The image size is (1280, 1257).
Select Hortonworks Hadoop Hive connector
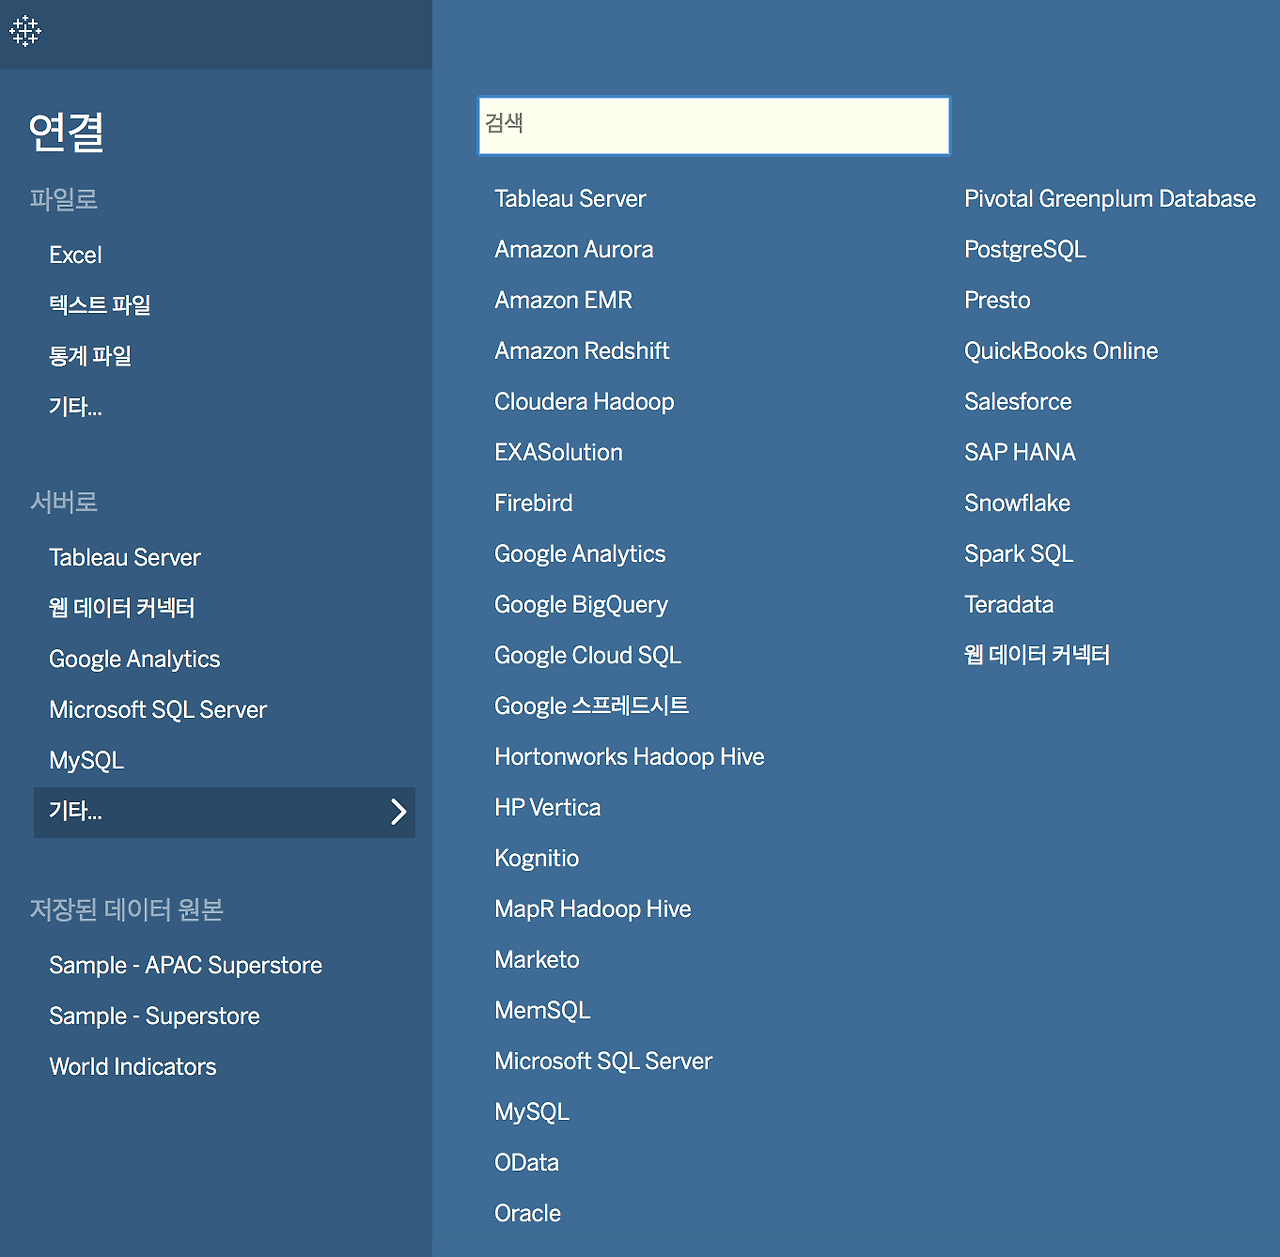tap(629, 757)
